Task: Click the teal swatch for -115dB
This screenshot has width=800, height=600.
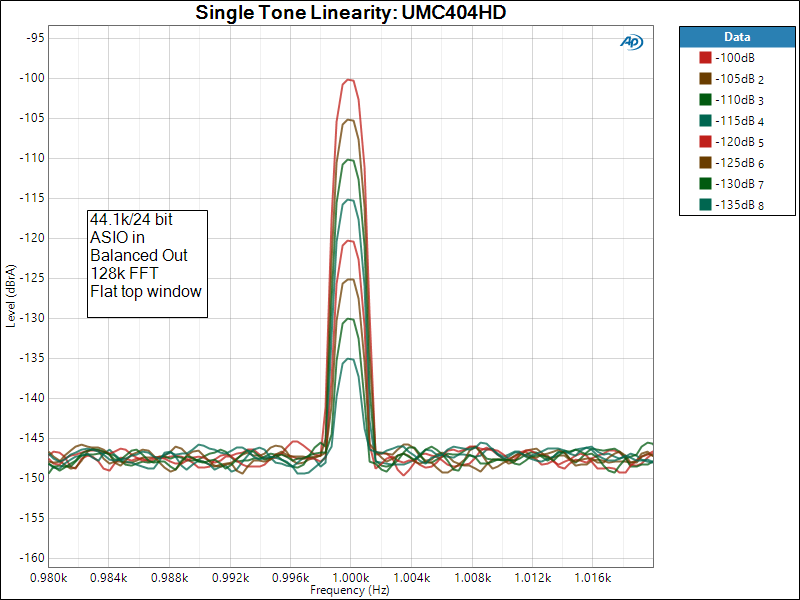Action: [705, 120]
